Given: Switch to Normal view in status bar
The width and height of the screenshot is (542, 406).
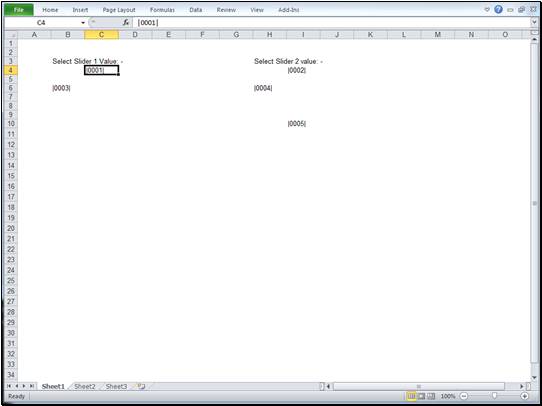Looking at the screenshot, I should 411,396.
